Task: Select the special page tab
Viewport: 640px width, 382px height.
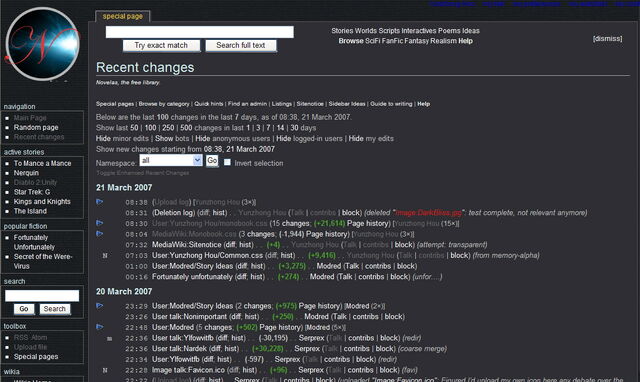Action: point(122,16)
